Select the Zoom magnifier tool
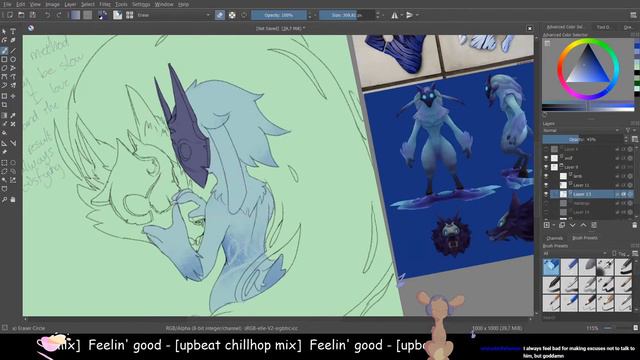This screenshot has width=640, height=360. [4, 200]
